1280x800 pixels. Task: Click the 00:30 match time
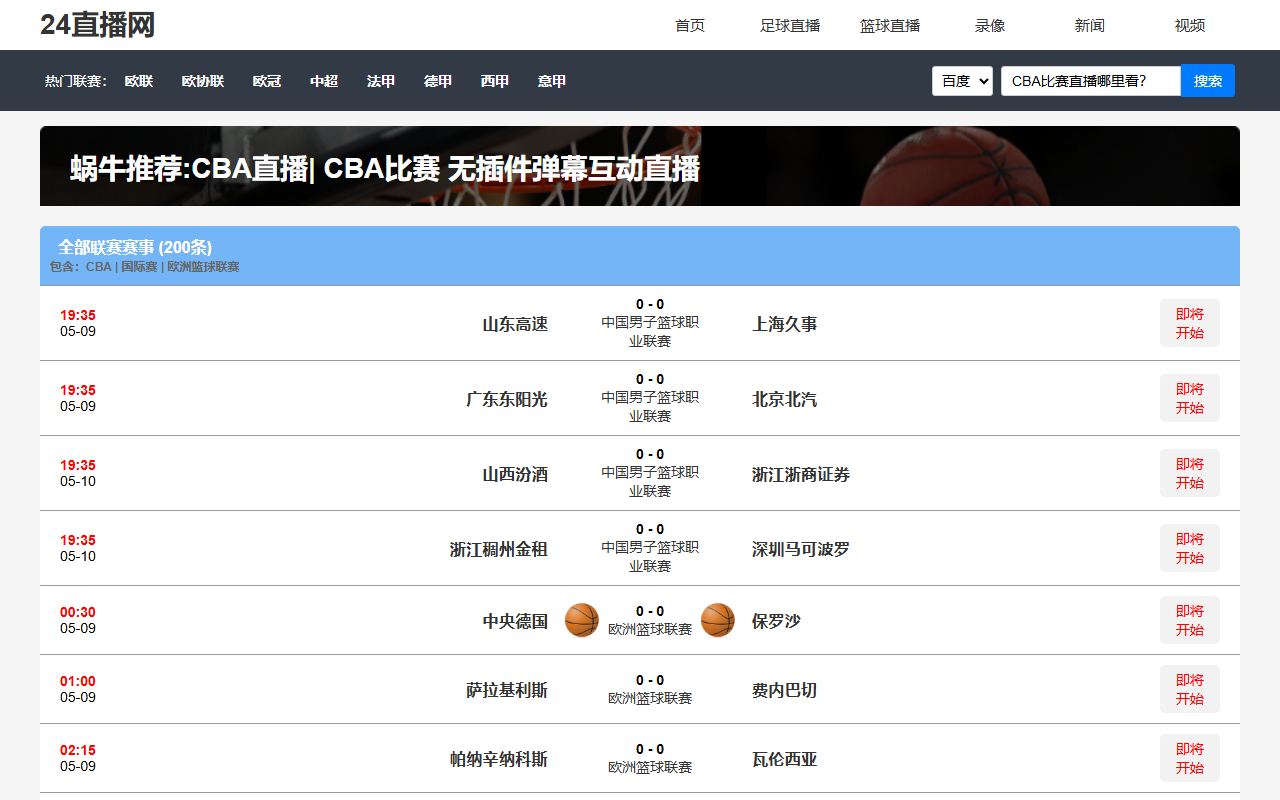tap(78, 612)
